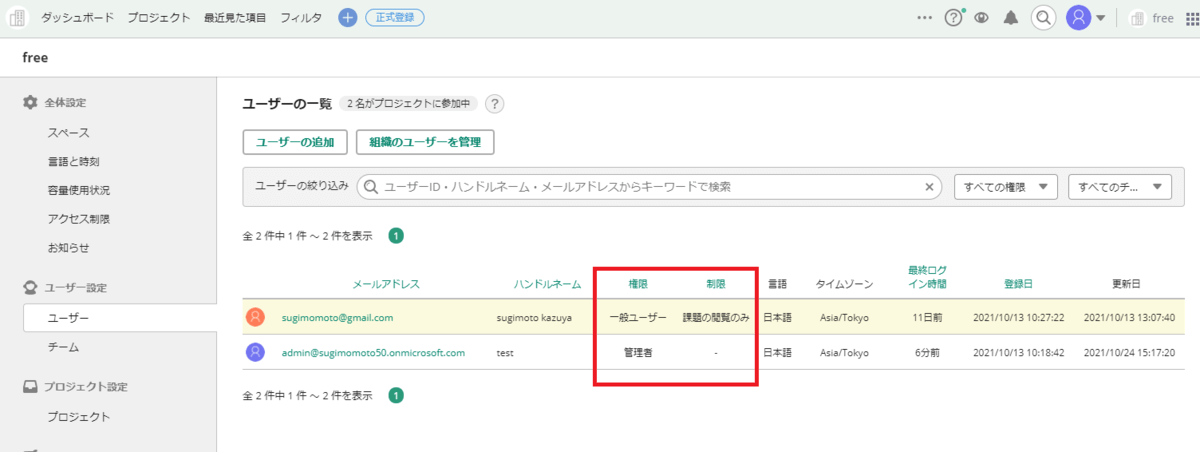The height and width of the screenshot is (452, 1200).
Task: Click the gear icon for 全体設定
Action: [x=30, y=103]
